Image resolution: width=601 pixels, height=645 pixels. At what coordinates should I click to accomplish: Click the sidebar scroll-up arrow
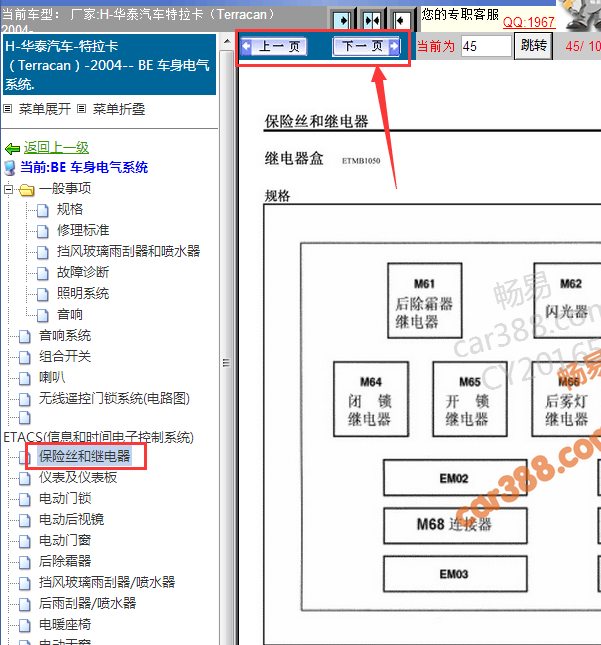point(227,42)
